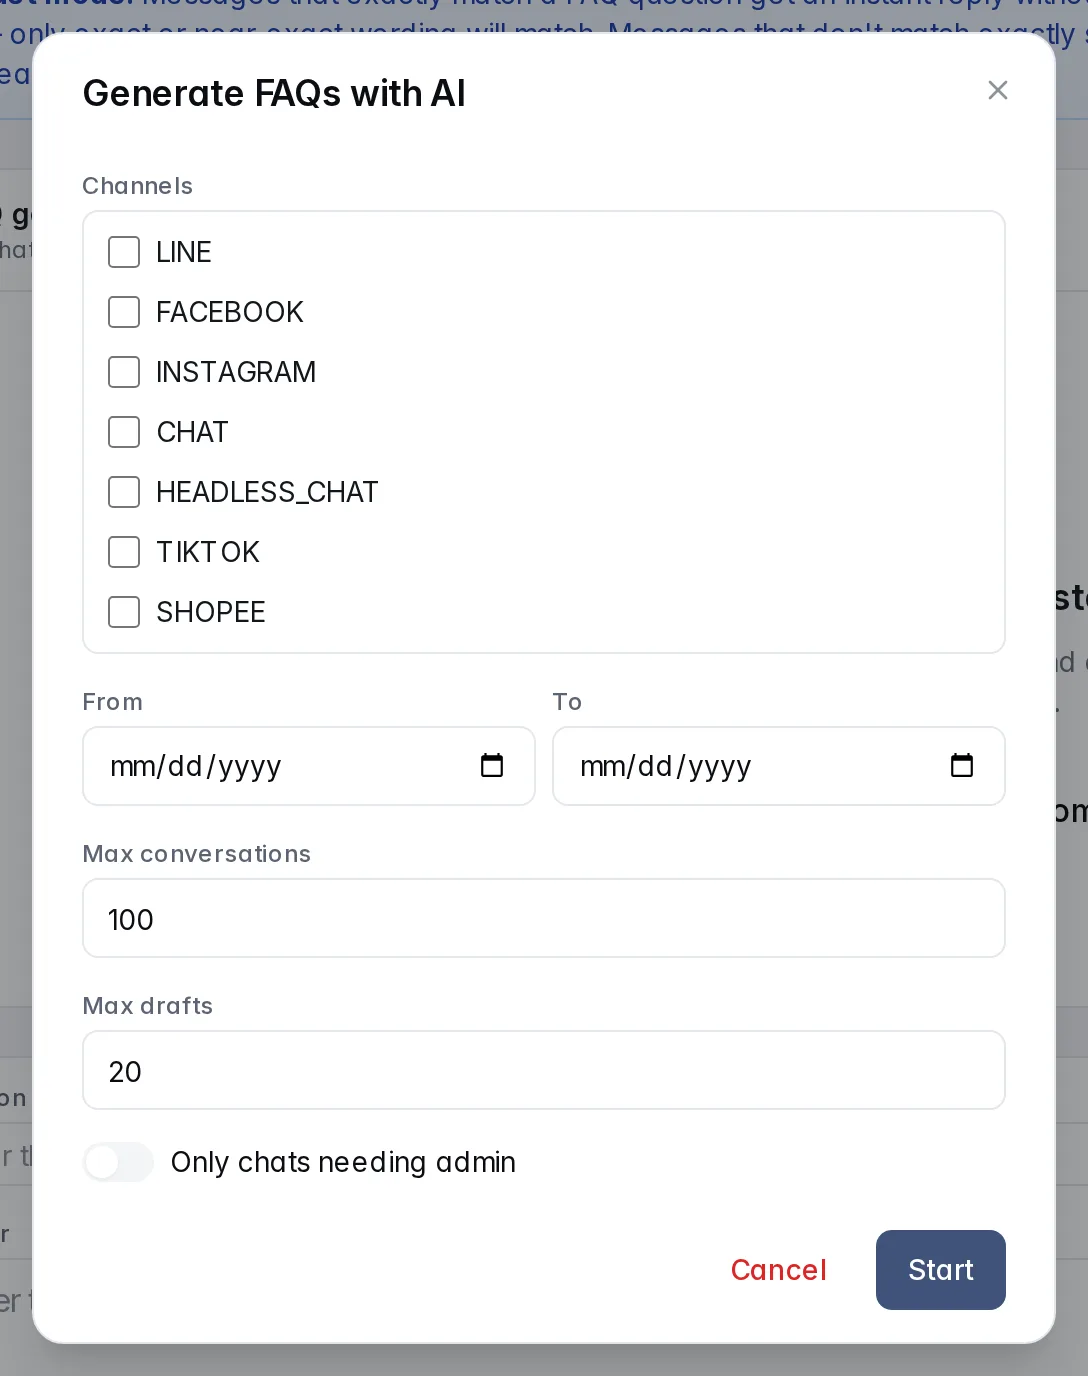Click the INSTAGRAM label text
This screenshot has height=1376, width=1088.
236,372
